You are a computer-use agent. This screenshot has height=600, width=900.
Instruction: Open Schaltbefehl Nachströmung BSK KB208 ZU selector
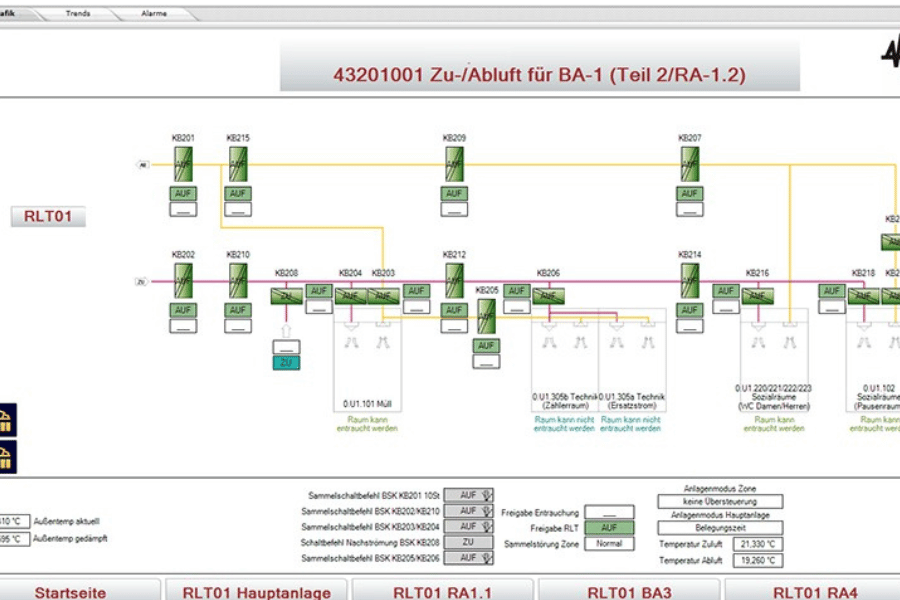(x=469, y=542)
